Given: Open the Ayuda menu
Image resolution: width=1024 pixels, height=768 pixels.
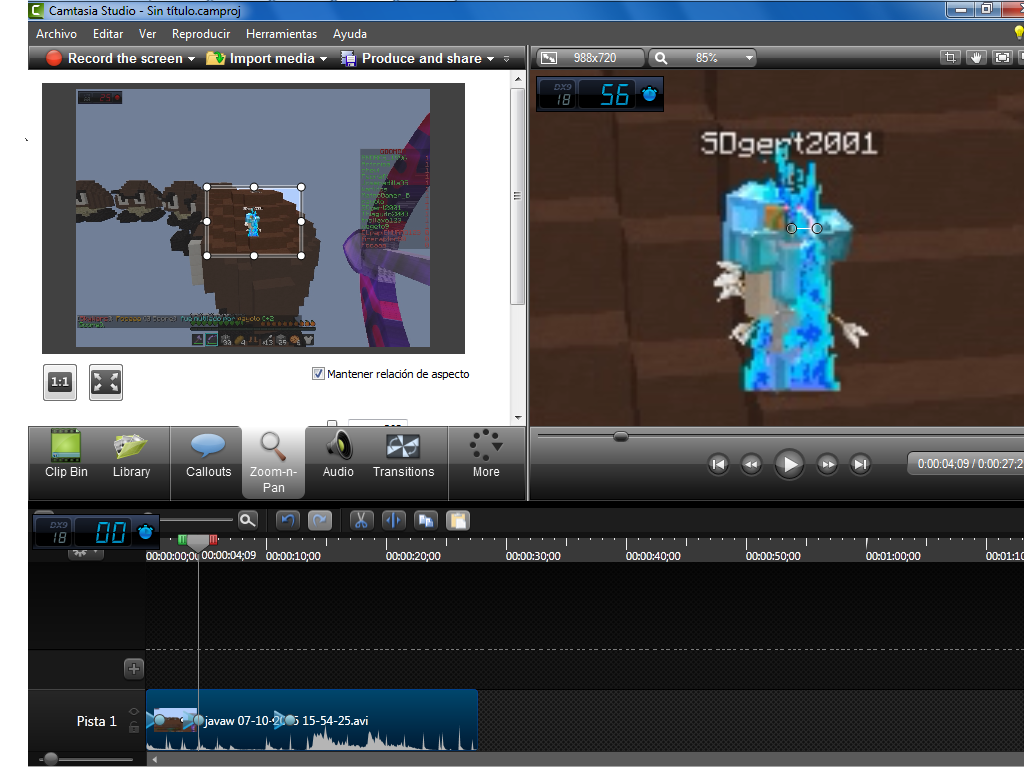Looking at the screenshot, I should (x=350, y=33).
